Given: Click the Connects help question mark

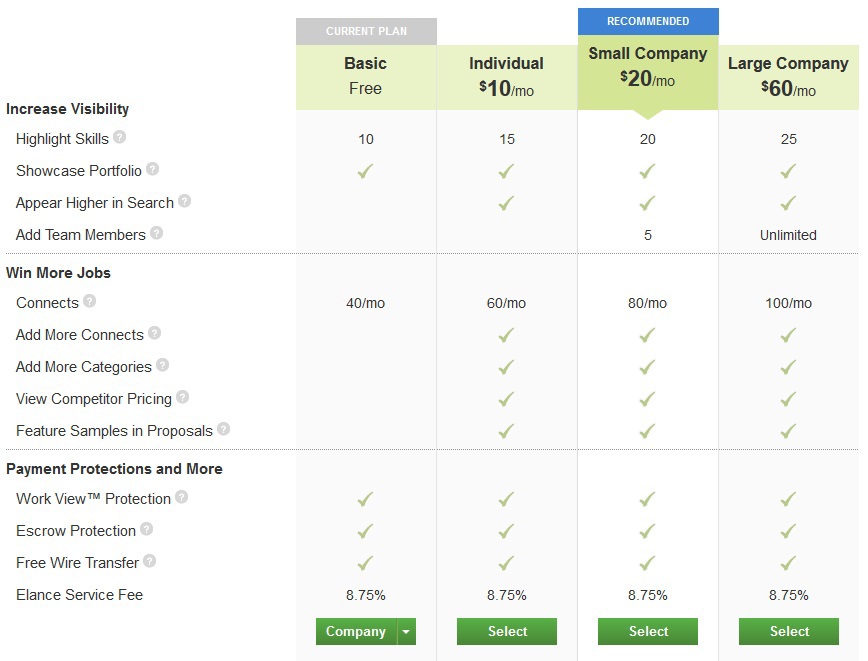Looking at the screenshot, I should click(x=90, y=301).
